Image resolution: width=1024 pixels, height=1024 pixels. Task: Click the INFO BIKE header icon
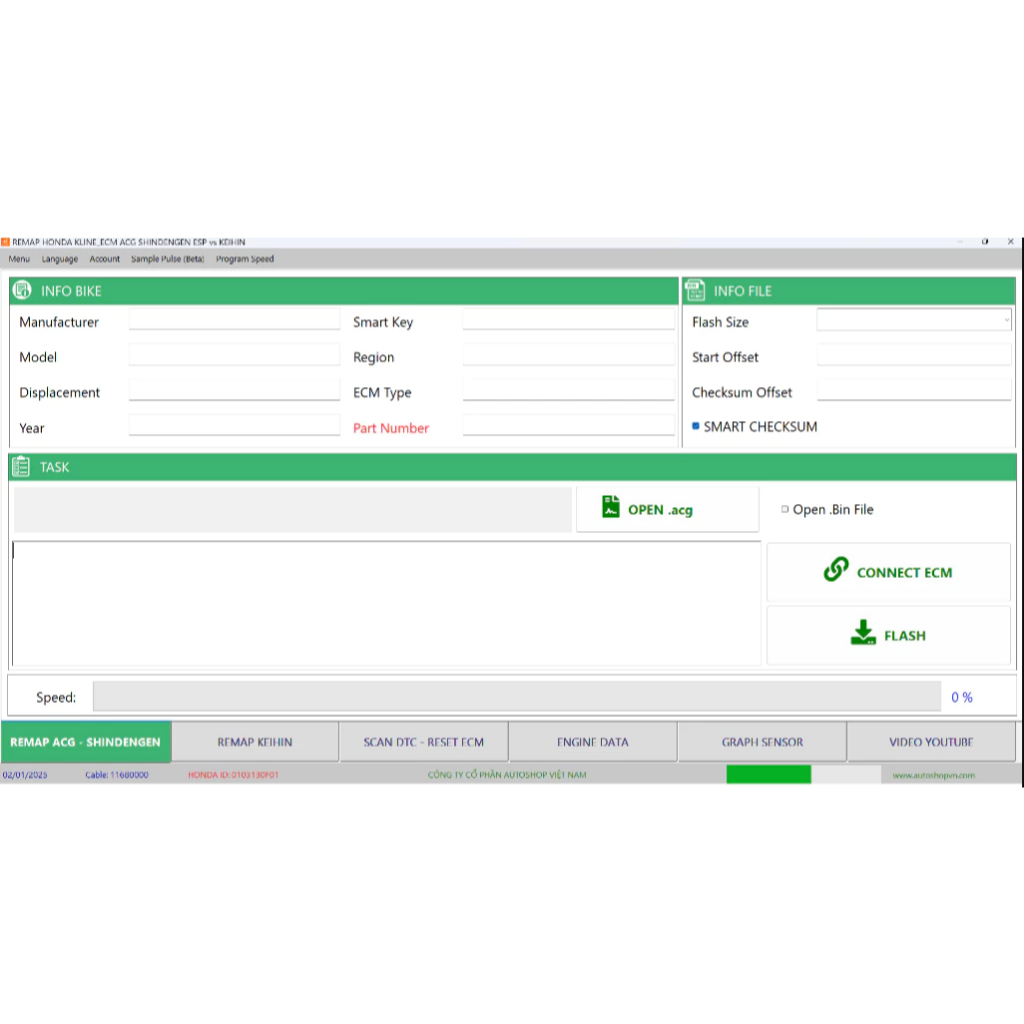coord(22,291)
